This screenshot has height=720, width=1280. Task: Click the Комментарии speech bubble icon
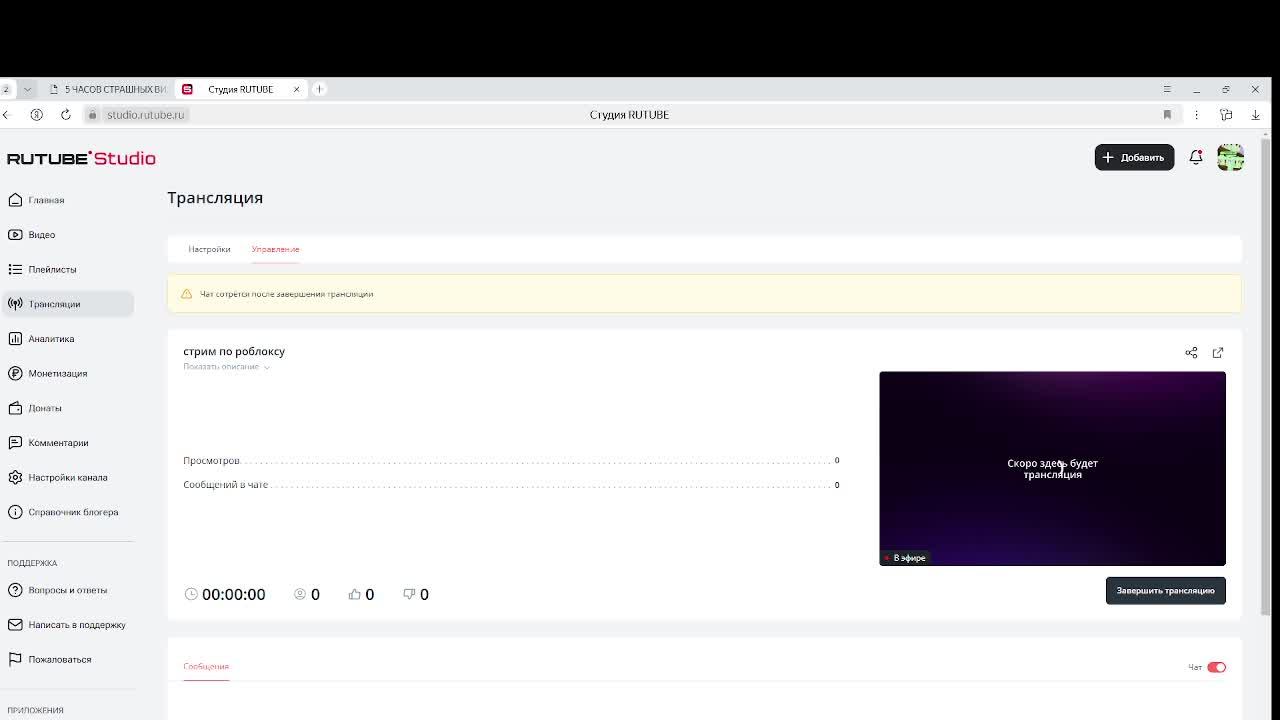pos(15,443)
